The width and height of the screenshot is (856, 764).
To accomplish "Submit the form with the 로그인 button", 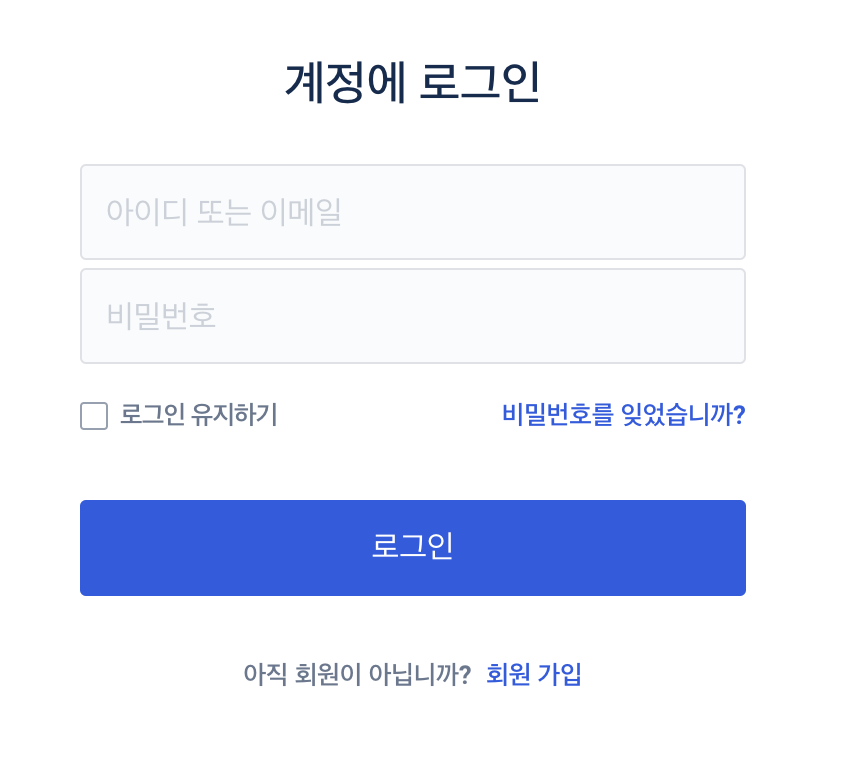I will (413, 548).
